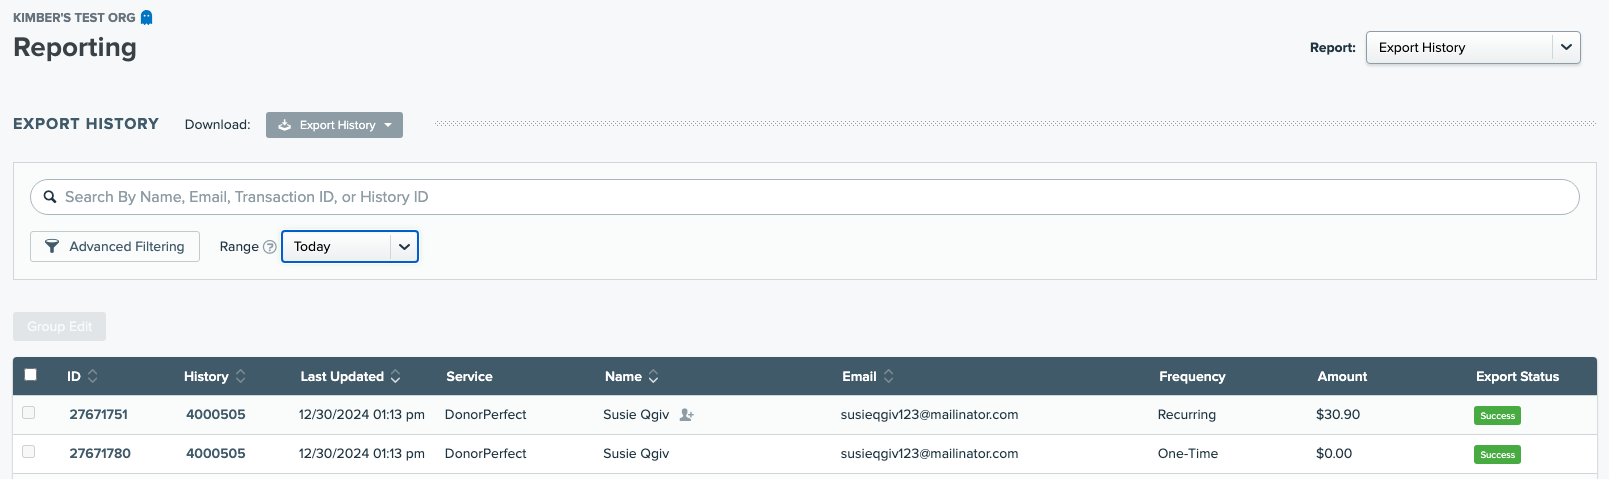Click sort arrows next to Name header
1609x479 pixels.
(653, 376)
